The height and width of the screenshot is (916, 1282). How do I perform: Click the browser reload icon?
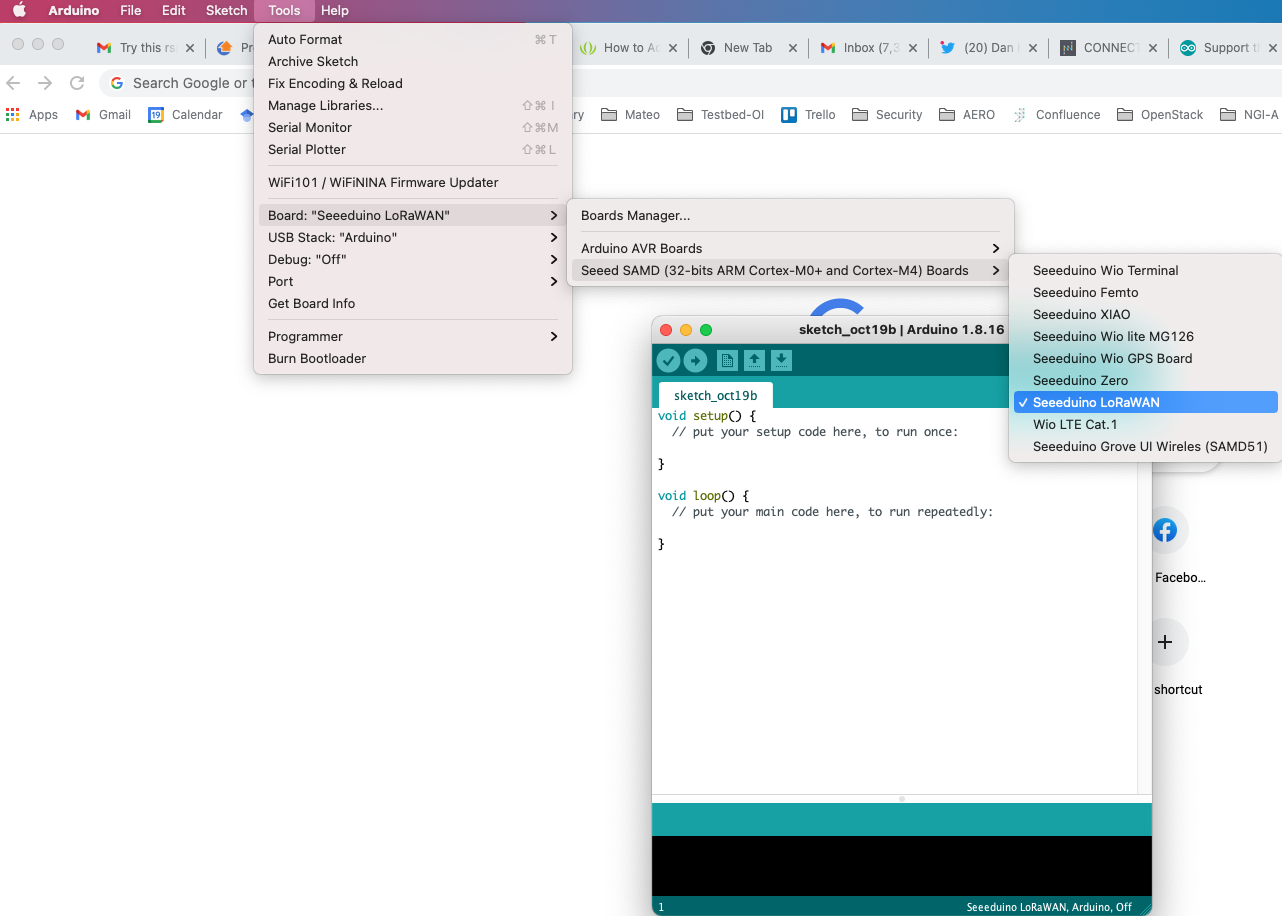pyautogui.click(x=77, y=83)
